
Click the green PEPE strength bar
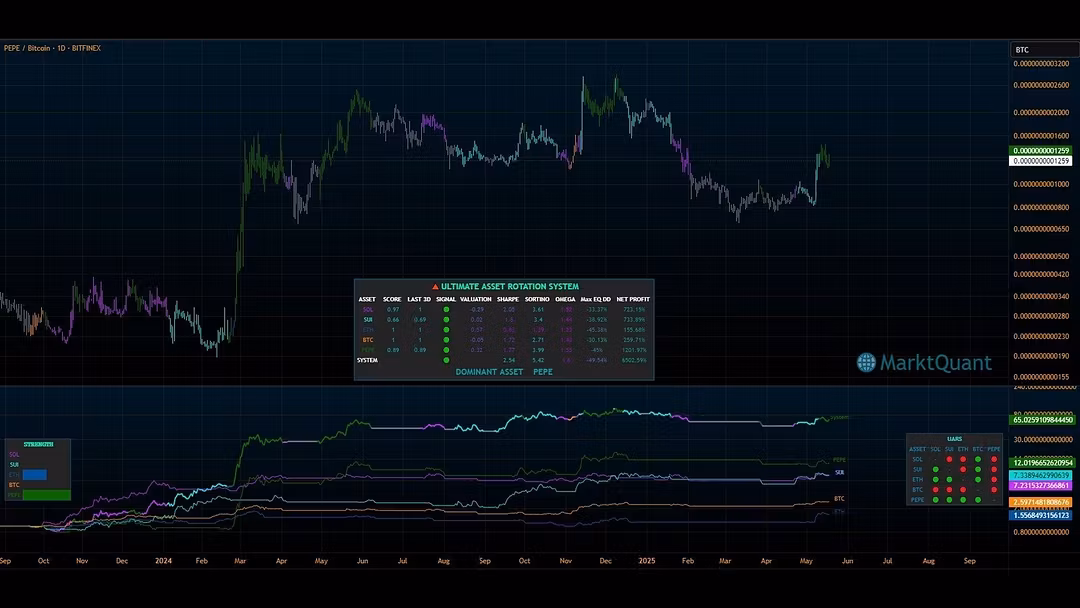tap(47, 494)
